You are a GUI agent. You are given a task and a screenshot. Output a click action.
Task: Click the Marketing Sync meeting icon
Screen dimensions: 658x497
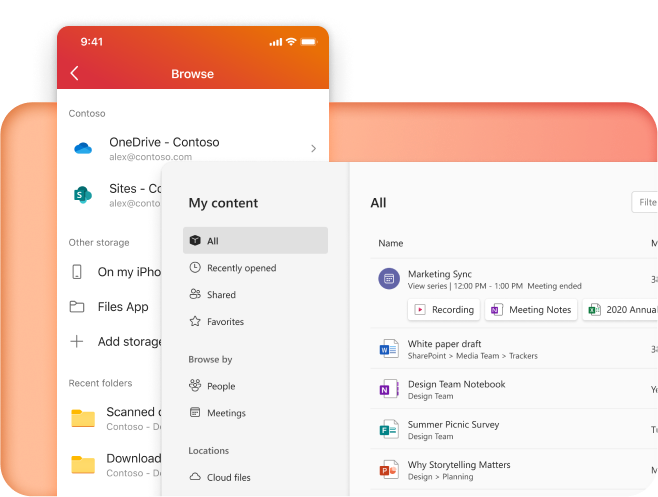click(389, 279)
